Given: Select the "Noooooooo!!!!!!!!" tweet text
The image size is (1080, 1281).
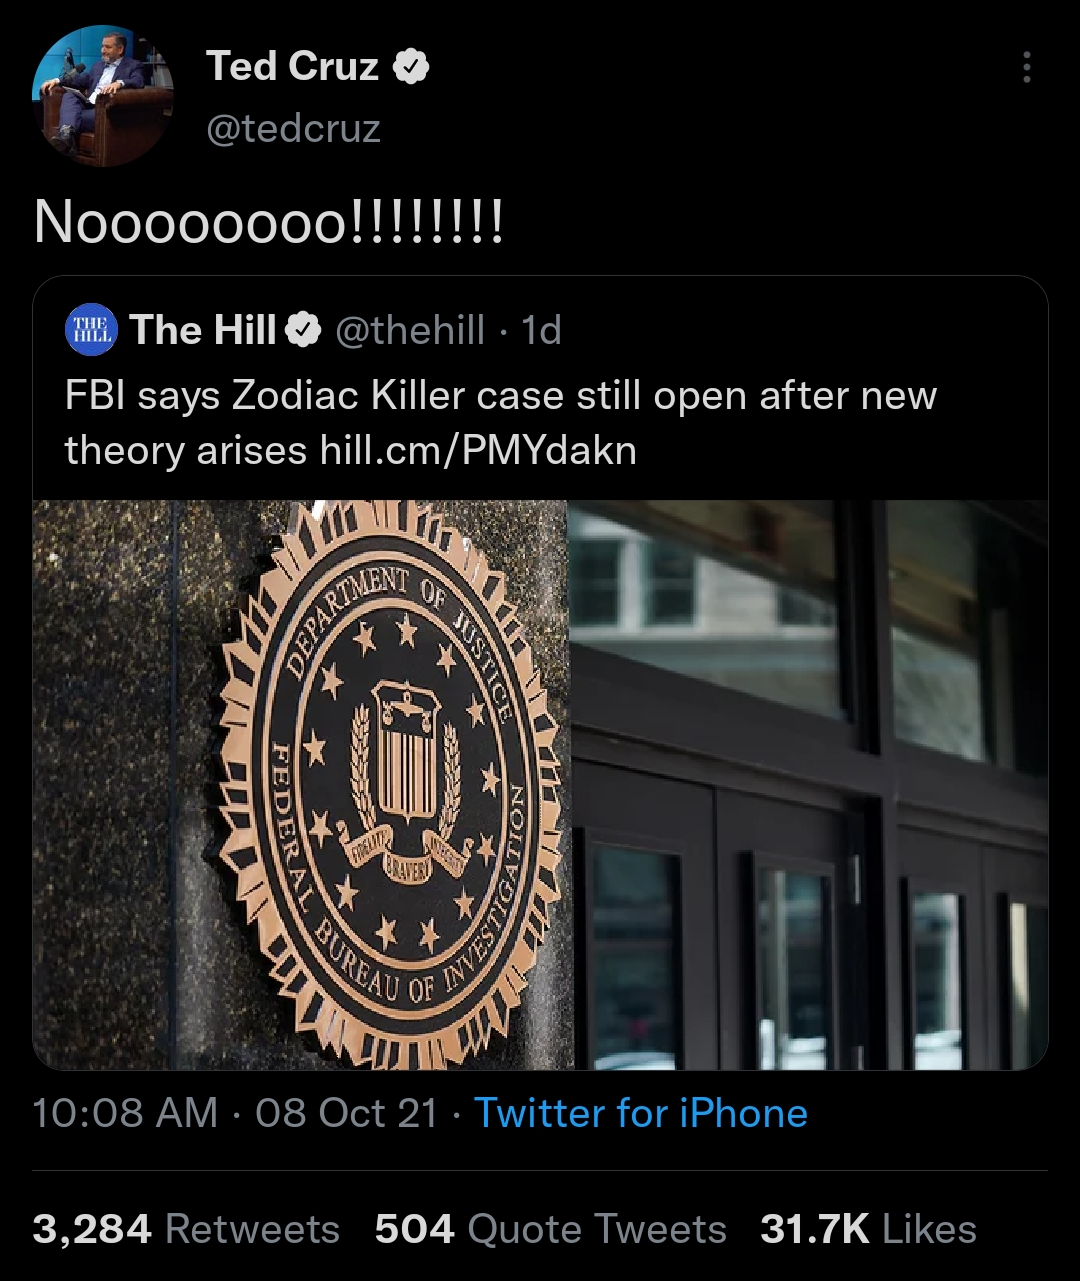Looking at the screenshot, I should point(268,222).
